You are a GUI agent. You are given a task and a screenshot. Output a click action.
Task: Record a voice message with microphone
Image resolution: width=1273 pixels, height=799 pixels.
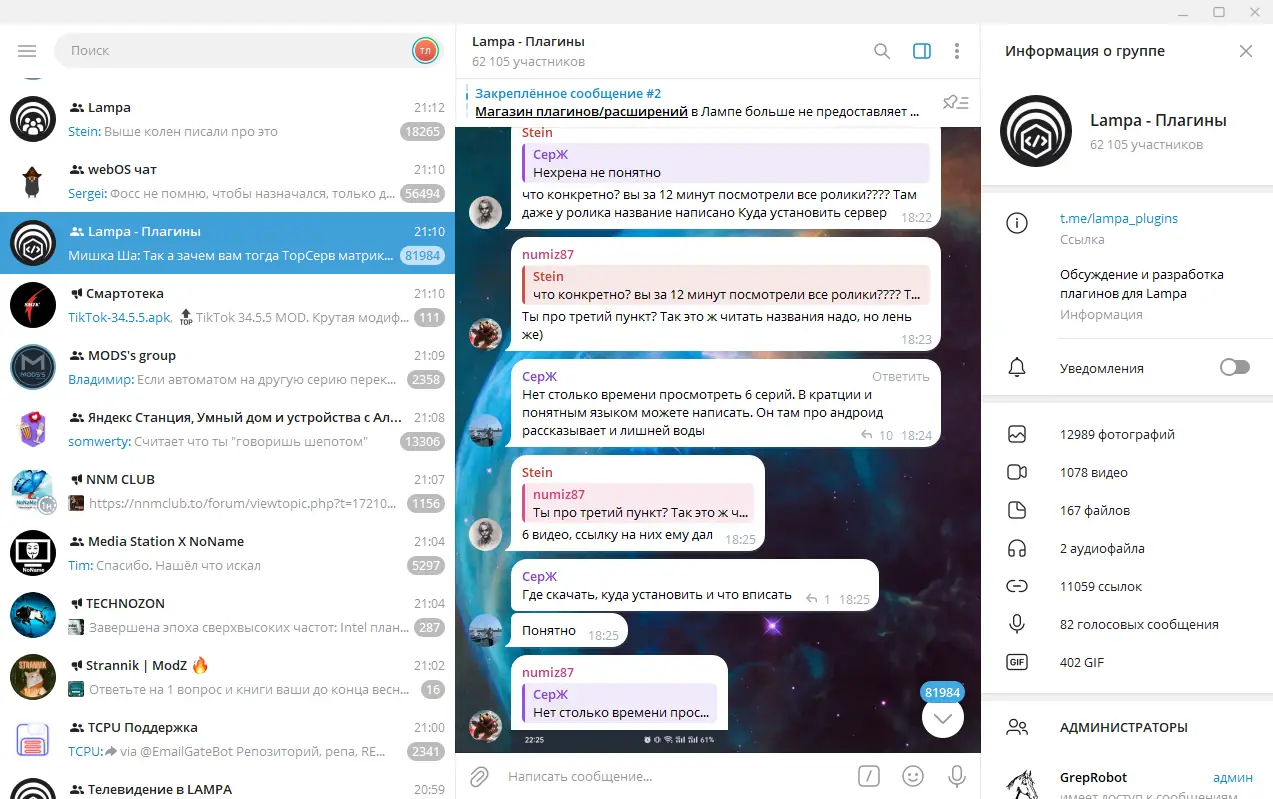click(957, 776)
